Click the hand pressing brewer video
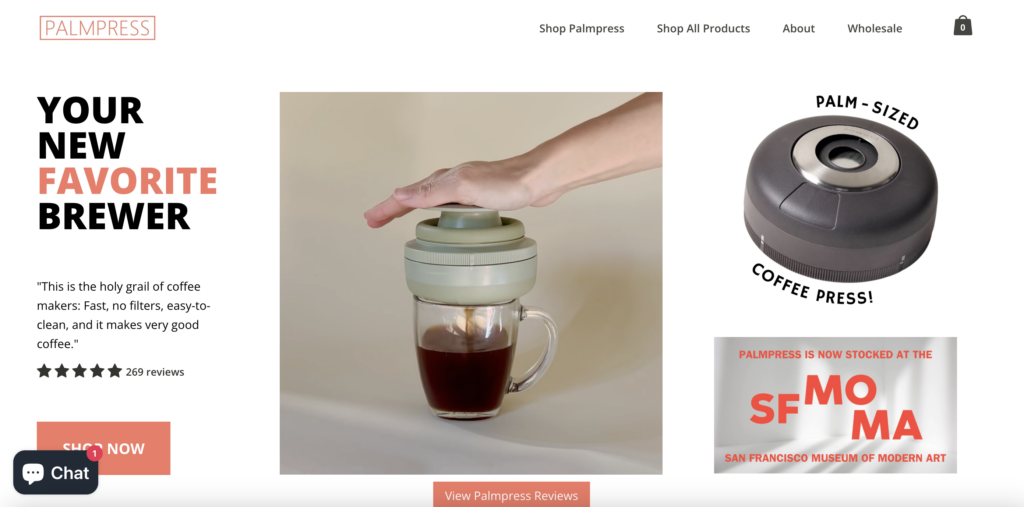 point(471,283)
